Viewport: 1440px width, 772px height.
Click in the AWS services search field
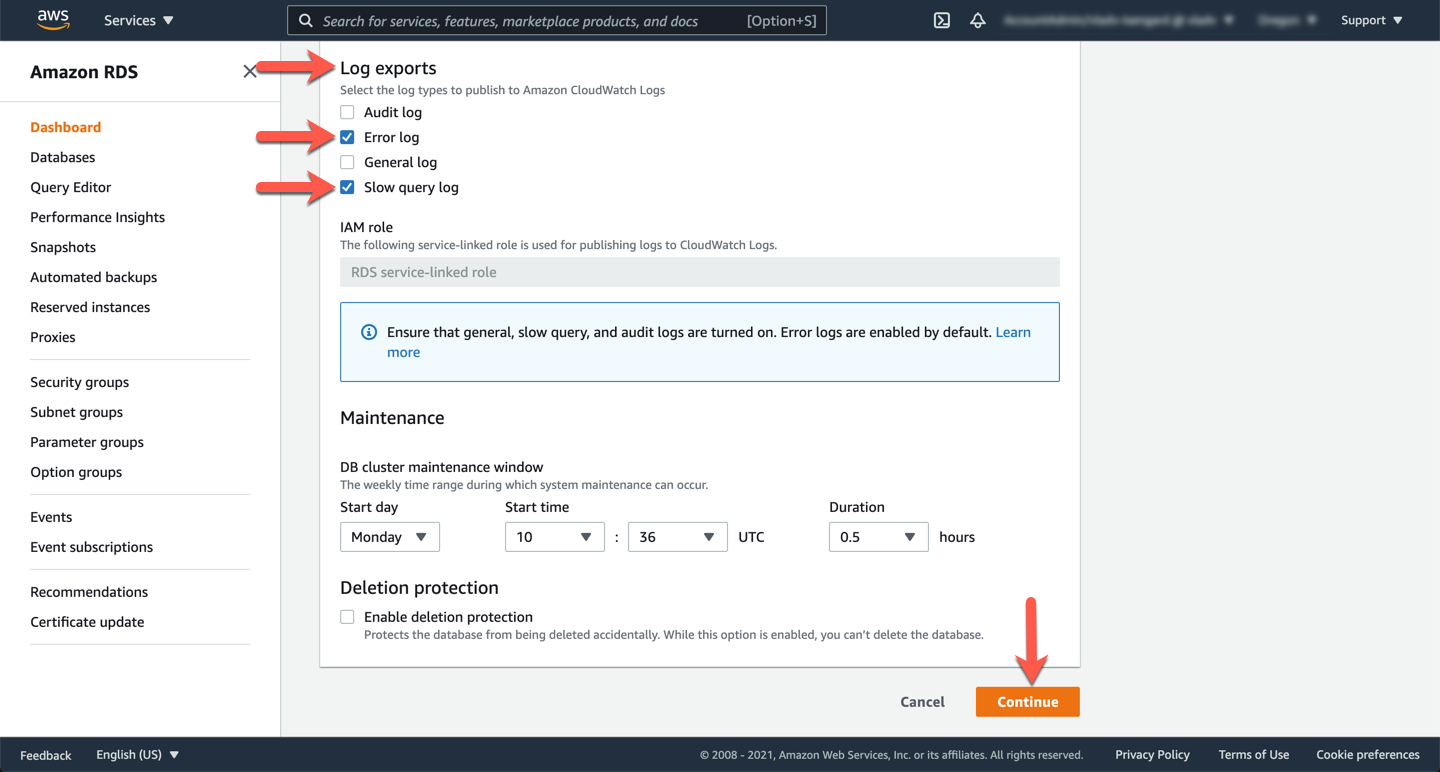tap(530, 20)
